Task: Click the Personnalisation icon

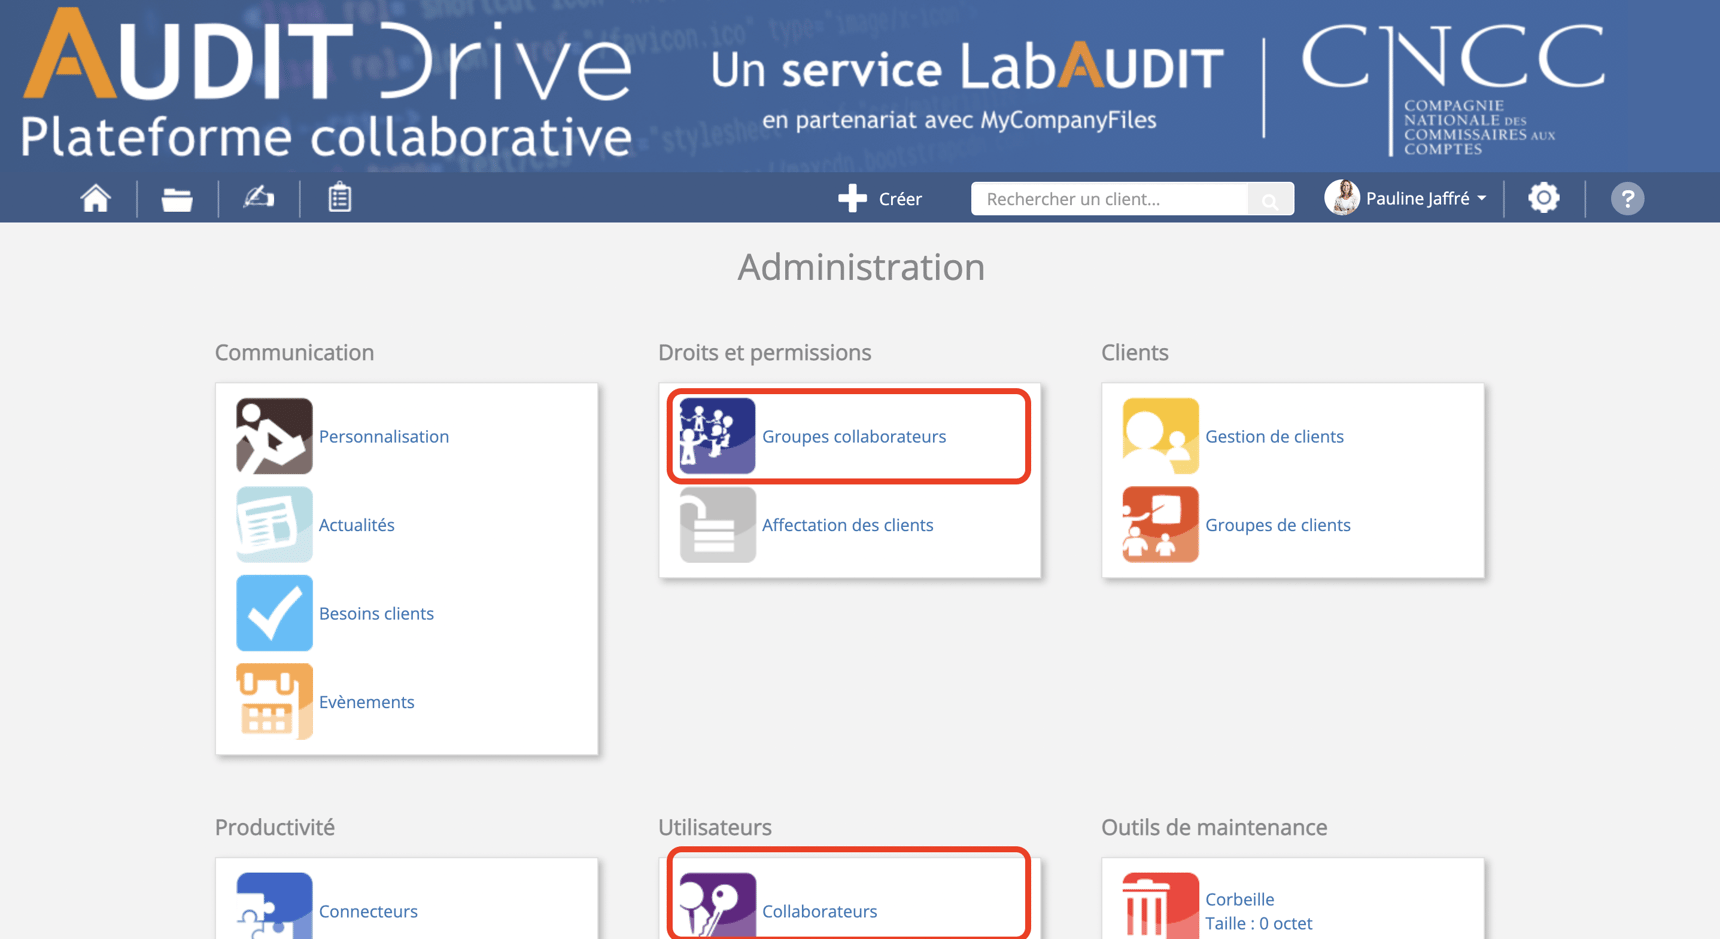Action: [274, 436]
